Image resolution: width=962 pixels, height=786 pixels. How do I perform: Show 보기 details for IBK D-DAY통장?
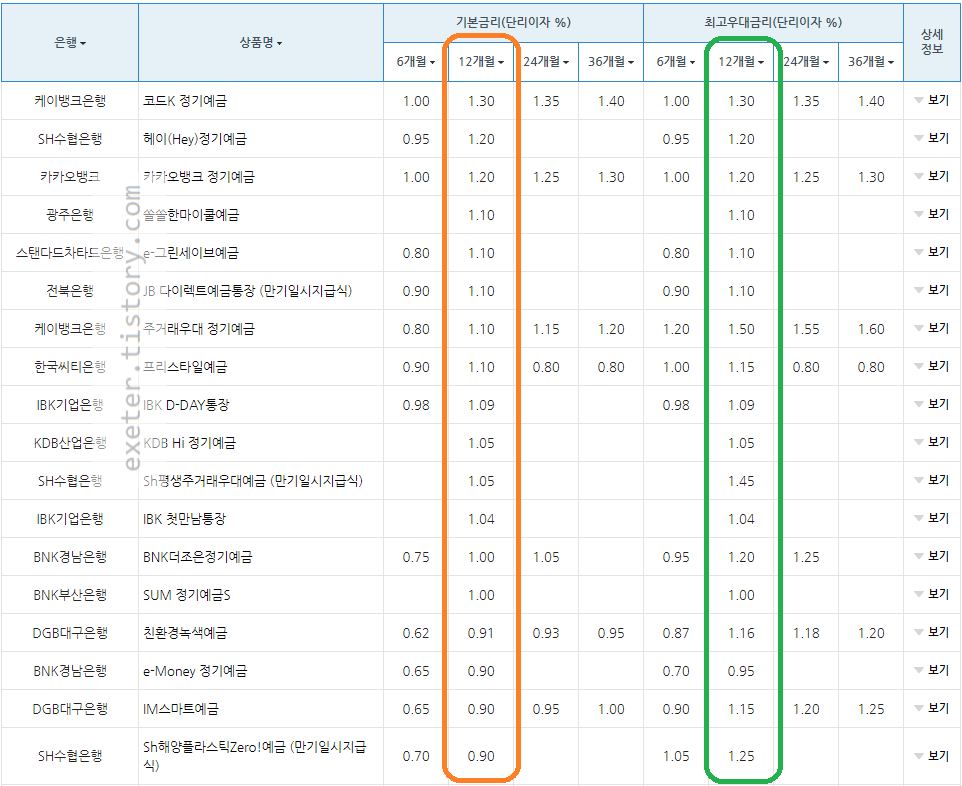click(x=932, y=404)
